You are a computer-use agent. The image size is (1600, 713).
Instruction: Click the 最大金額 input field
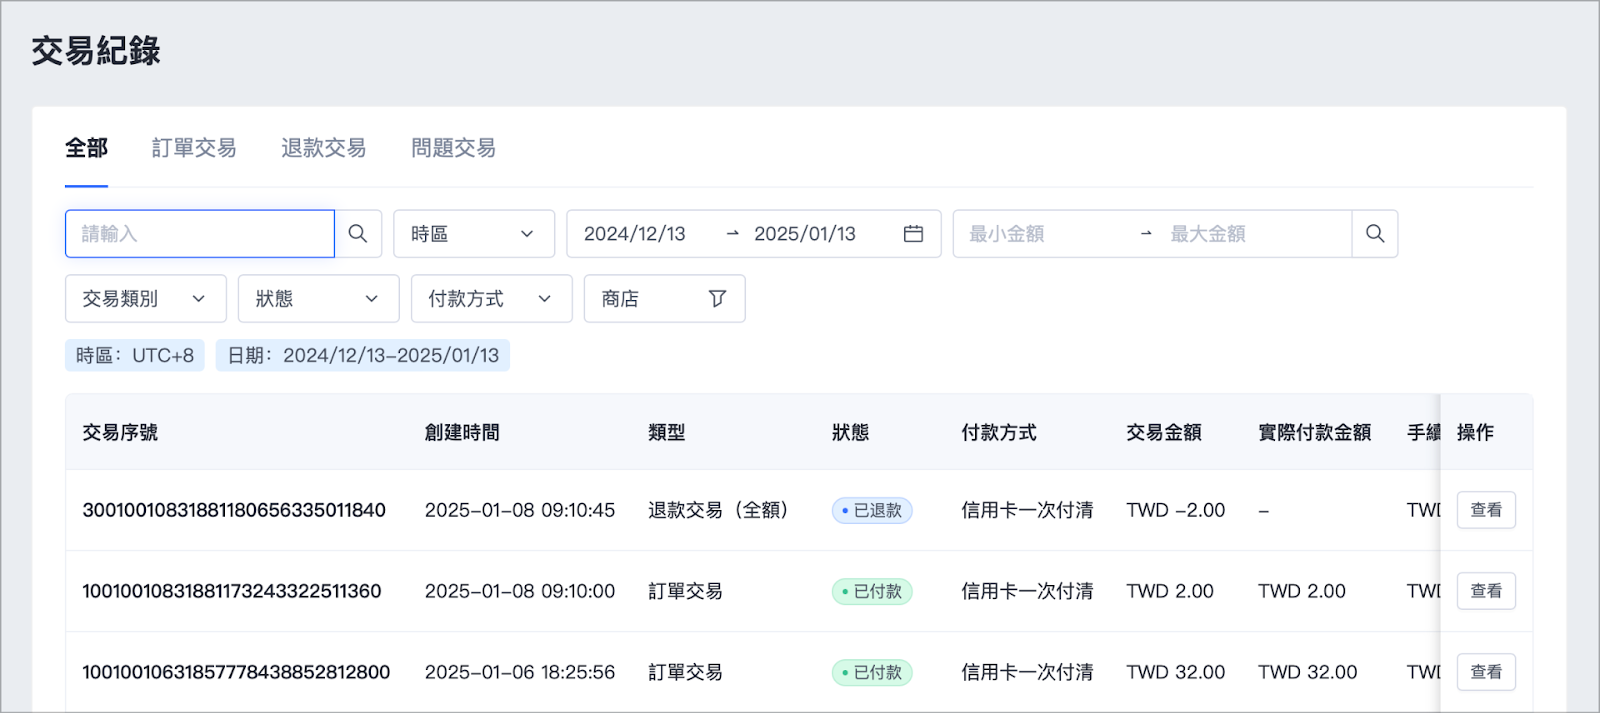click(1255, 234)
